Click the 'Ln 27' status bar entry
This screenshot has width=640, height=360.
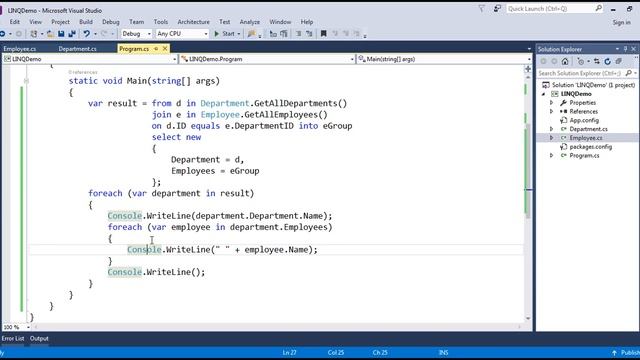tap(289, 353)
